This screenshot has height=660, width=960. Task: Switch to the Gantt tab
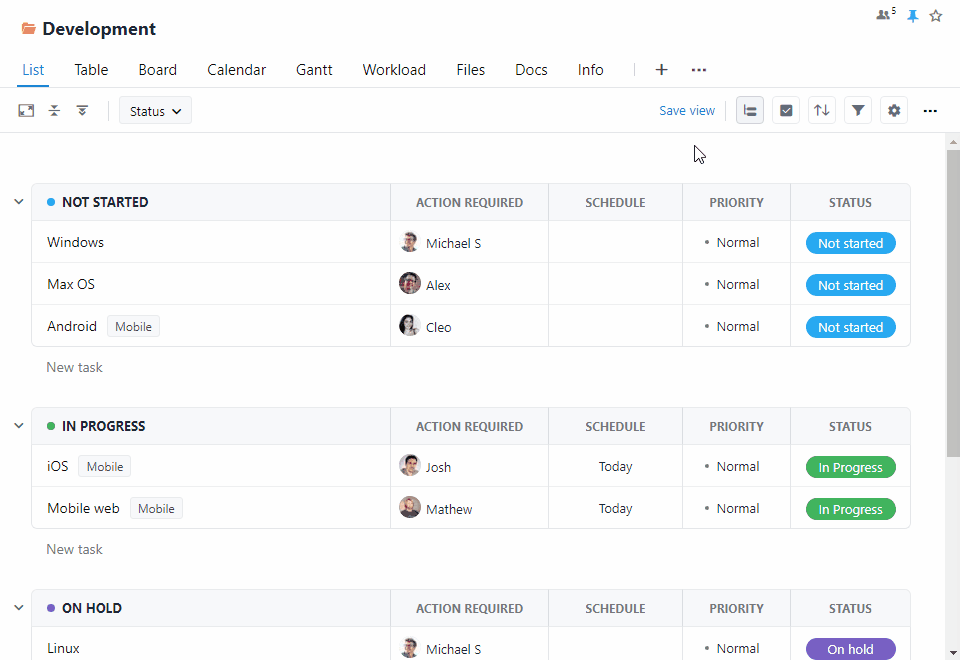tap(314, 70)
